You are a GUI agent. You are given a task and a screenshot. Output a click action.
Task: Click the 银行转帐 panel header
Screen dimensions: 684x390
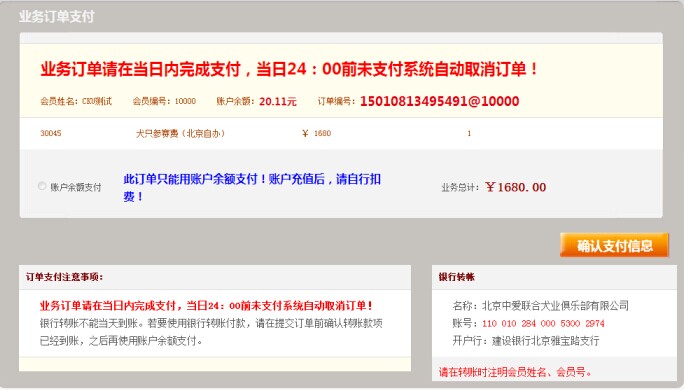457,277
